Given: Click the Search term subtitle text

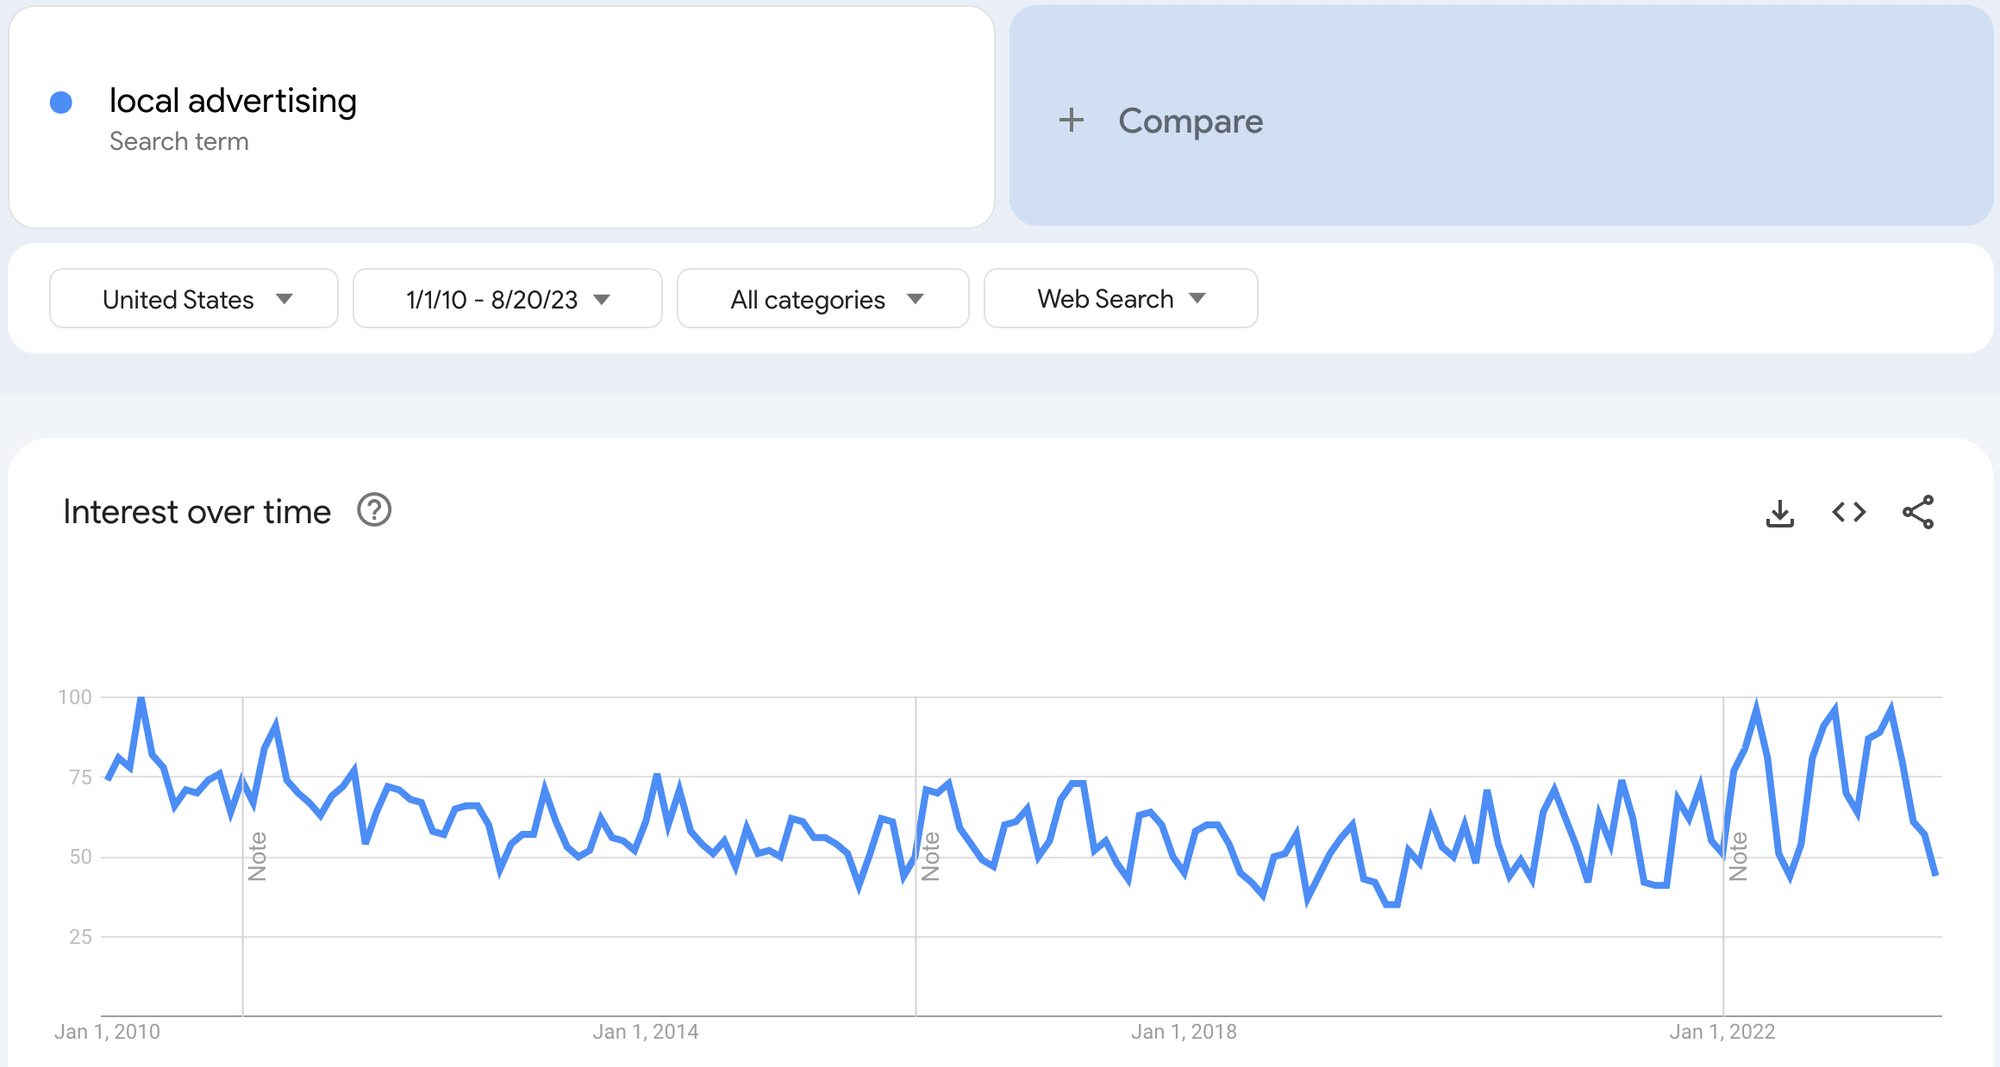Looking at the screenshot, I should tap(179, 141).
